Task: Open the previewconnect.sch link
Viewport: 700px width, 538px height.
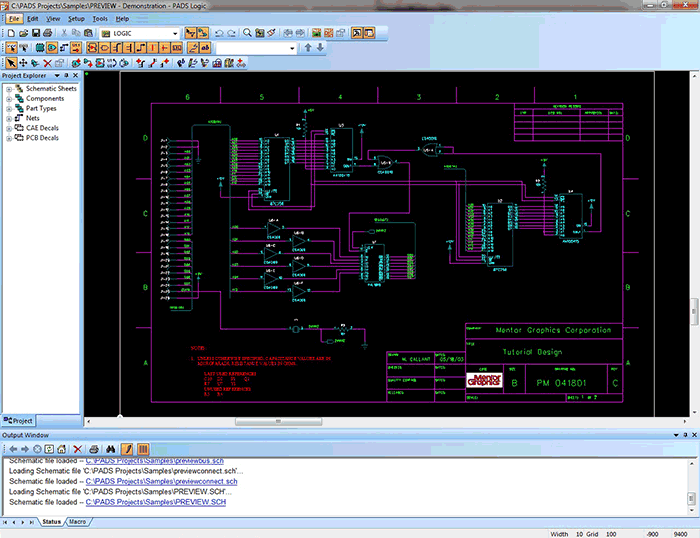Action: tap(161, 481)
